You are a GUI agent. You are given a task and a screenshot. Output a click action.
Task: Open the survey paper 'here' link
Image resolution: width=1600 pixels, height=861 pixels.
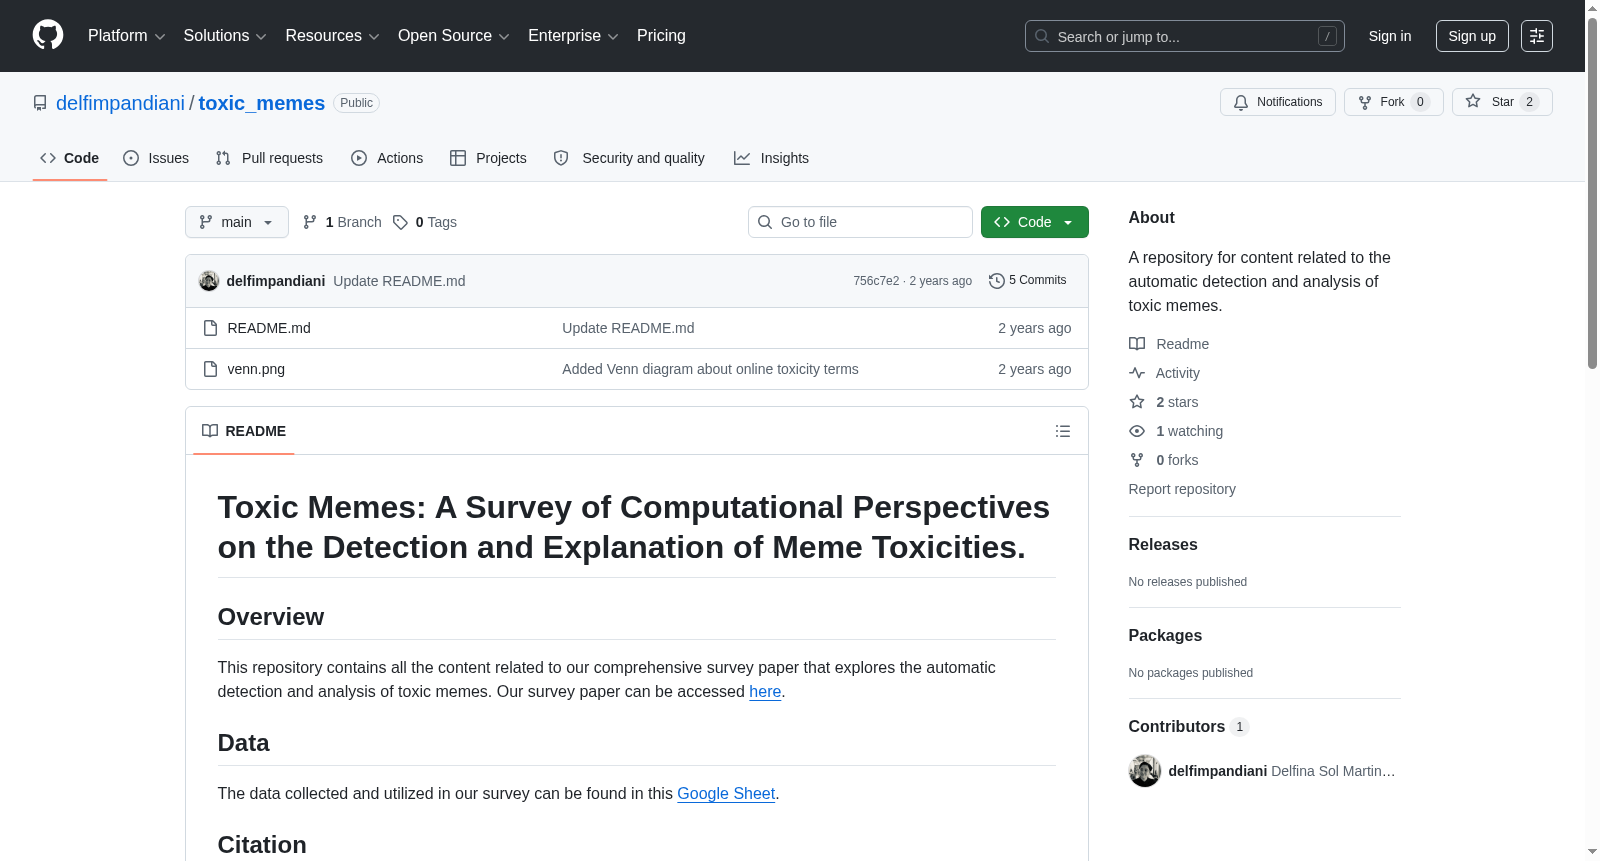(x=765, y=692)
